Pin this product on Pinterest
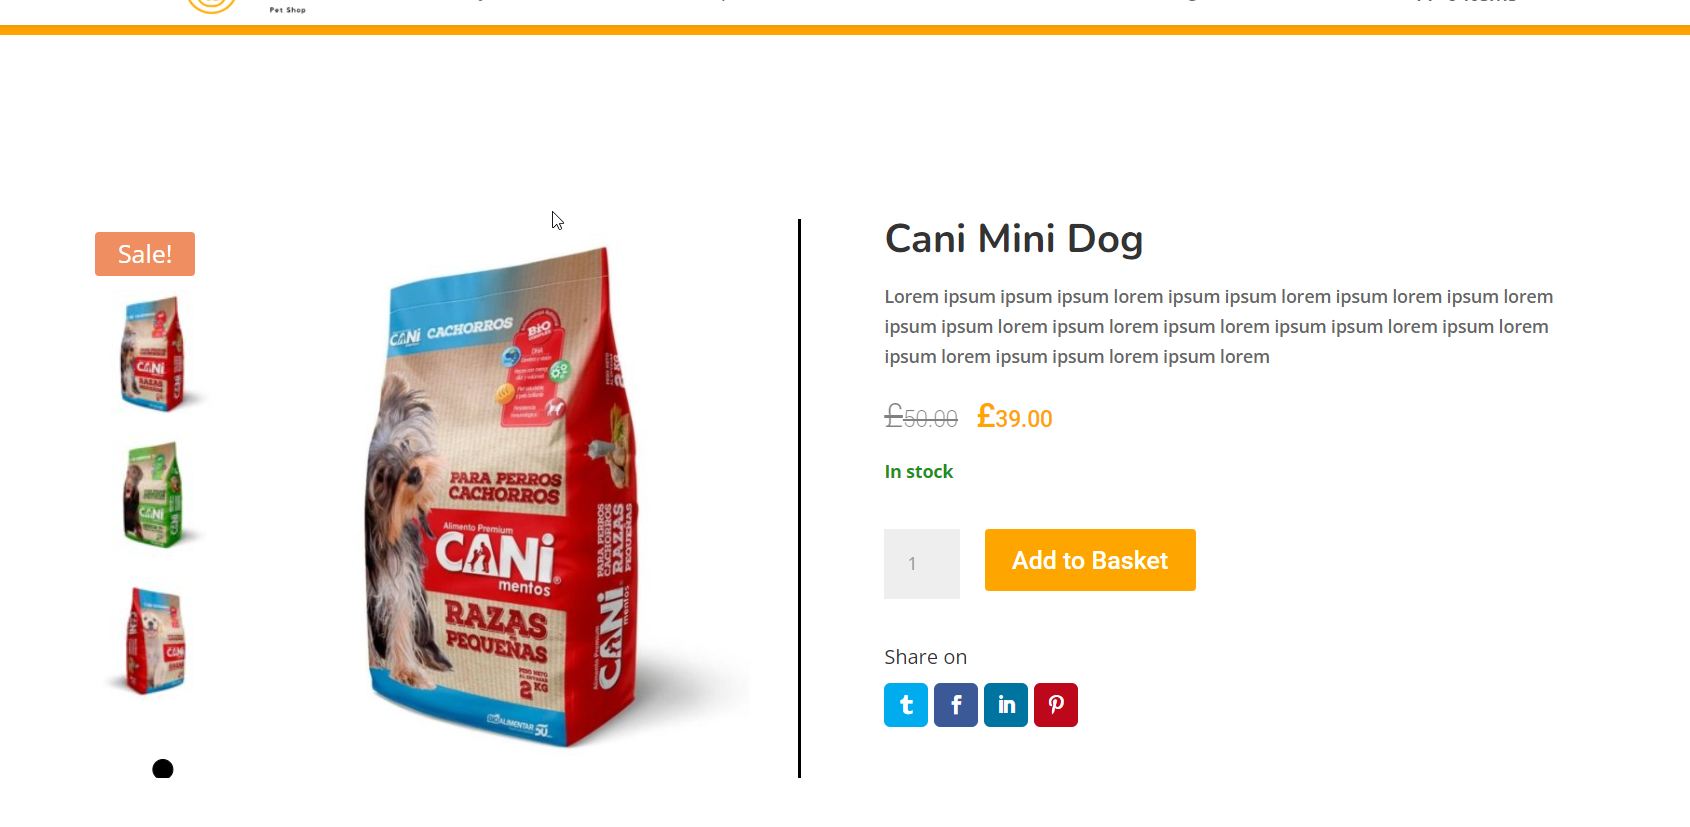The image size is (1690, 827). [1056, 705]
